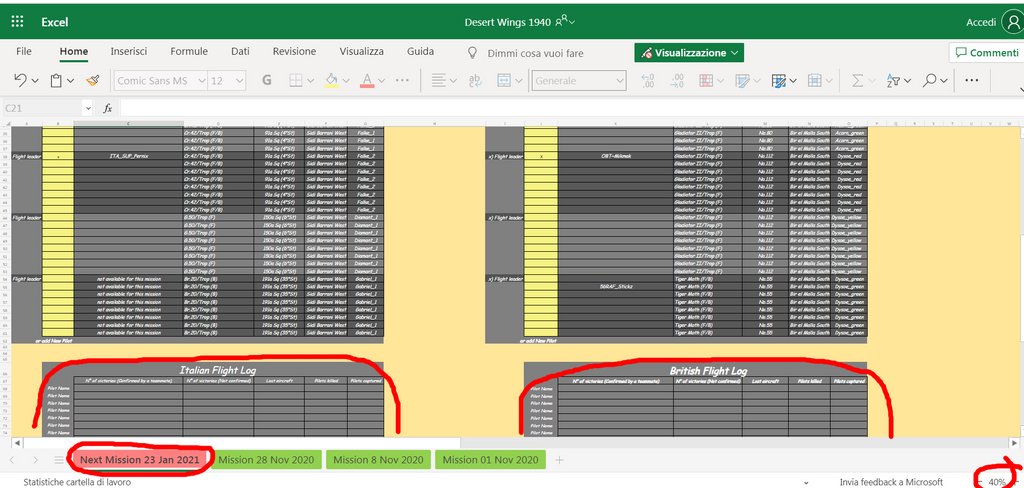
Task: Expand the Name Box dropdown arrow
Action: click(x=88, y=108)
